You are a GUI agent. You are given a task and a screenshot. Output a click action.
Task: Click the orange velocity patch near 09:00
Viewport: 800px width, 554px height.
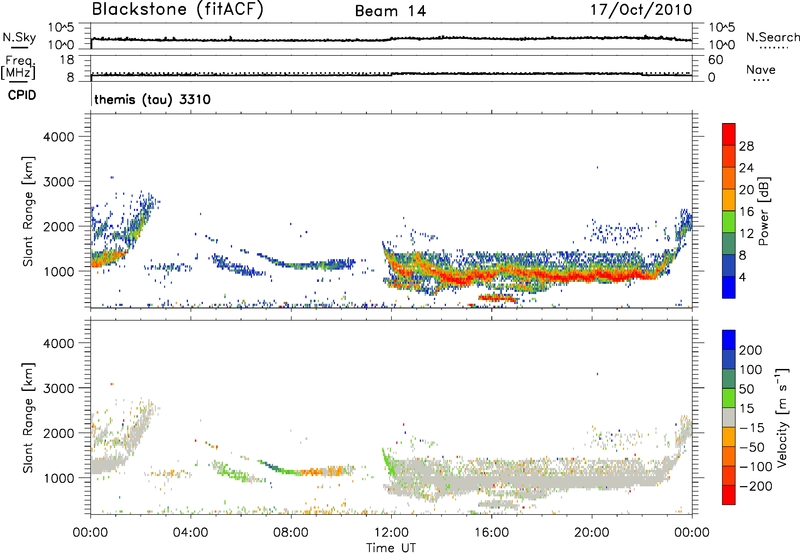click(321, 471)
